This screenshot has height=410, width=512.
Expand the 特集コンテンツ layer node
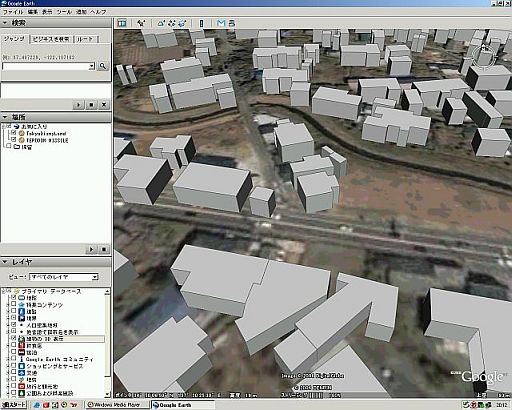coord(8,305)
